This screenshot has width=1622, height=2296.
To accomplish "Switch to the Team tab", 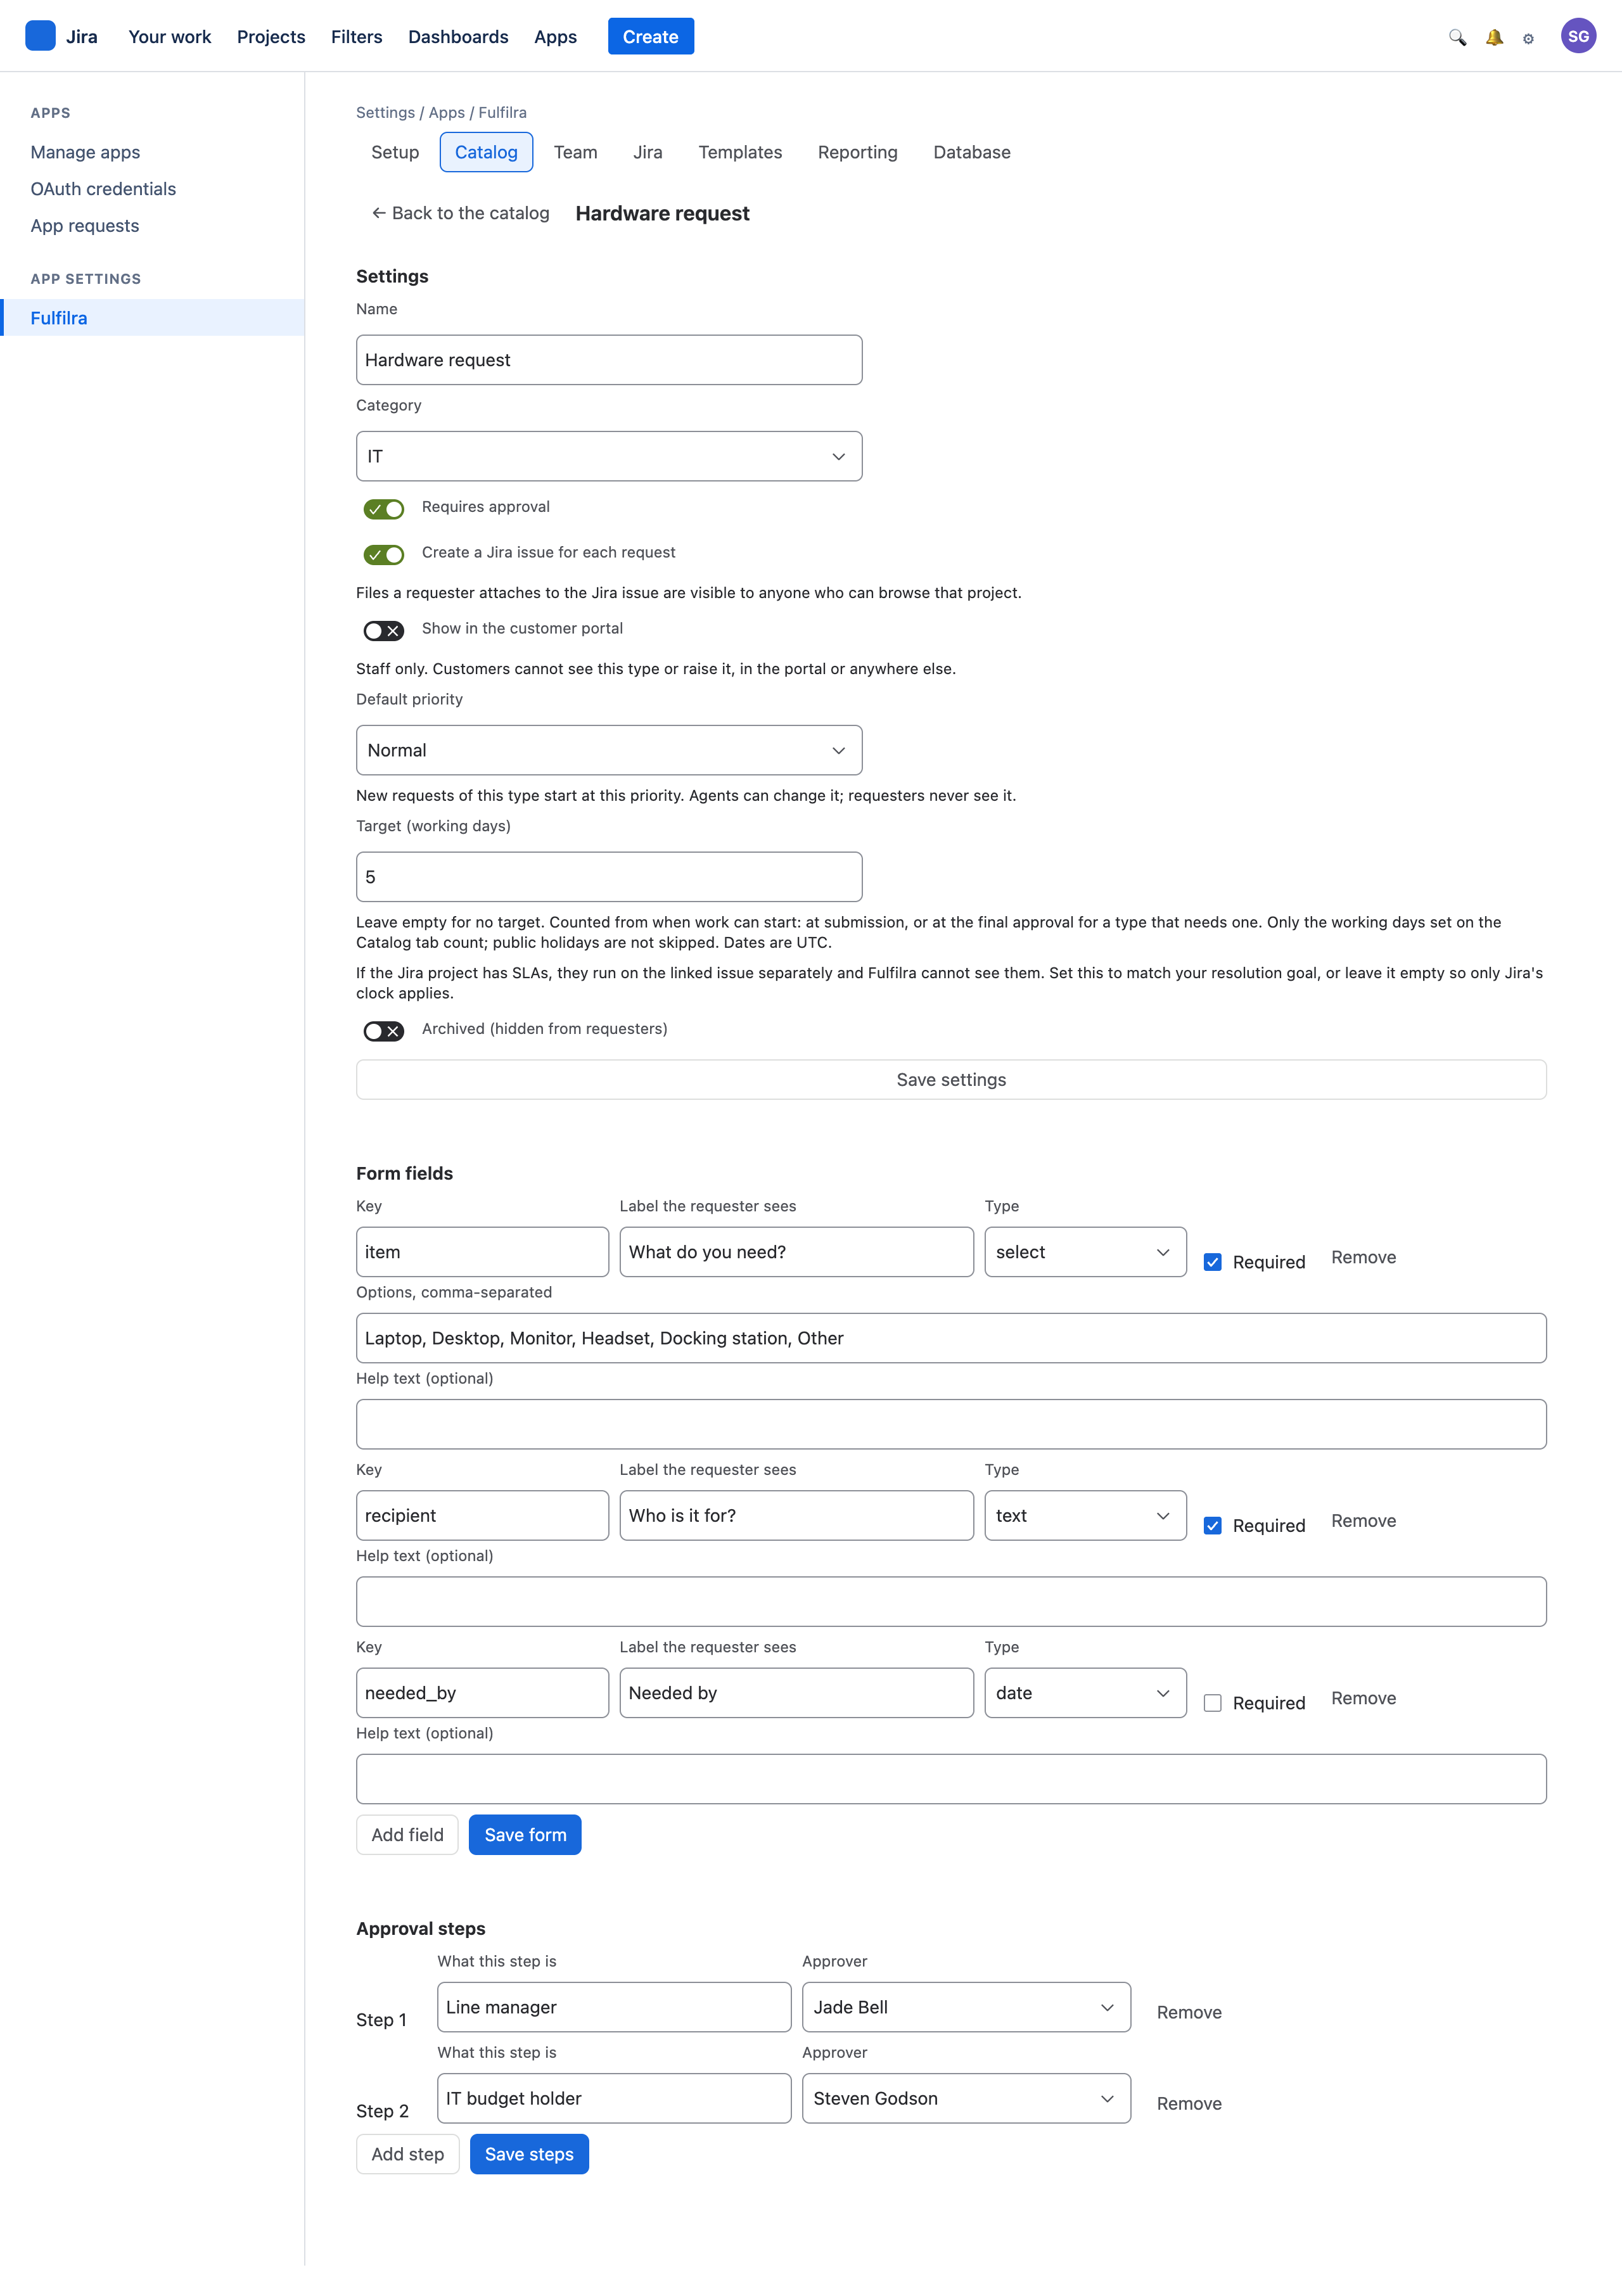I will (575, 152).
